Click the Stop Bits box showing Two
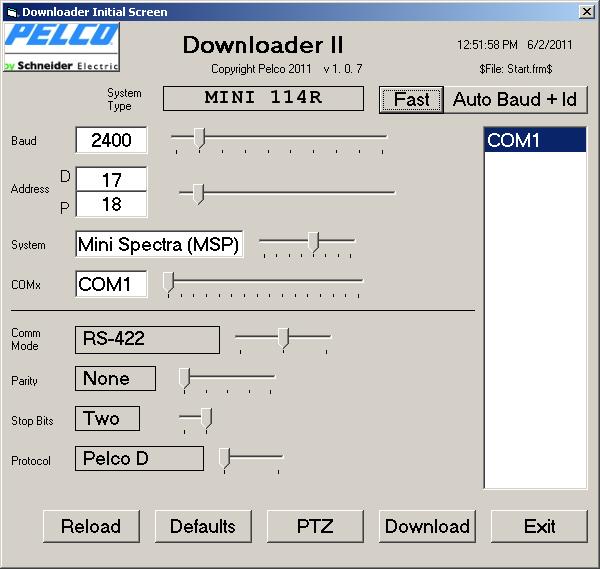The width and height of the screenshot is (600, 569). point(108,419)
